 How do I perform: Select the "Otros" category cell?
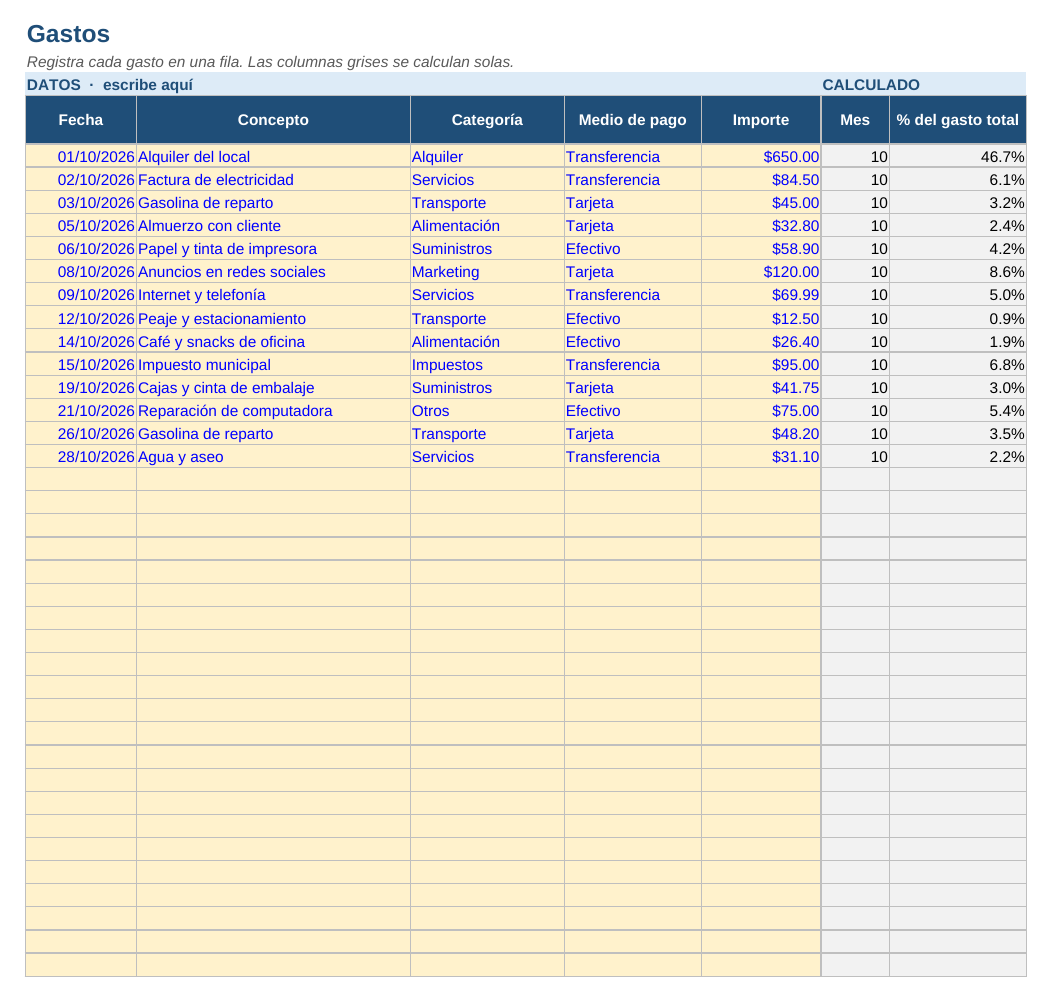(x=487, y=411)
